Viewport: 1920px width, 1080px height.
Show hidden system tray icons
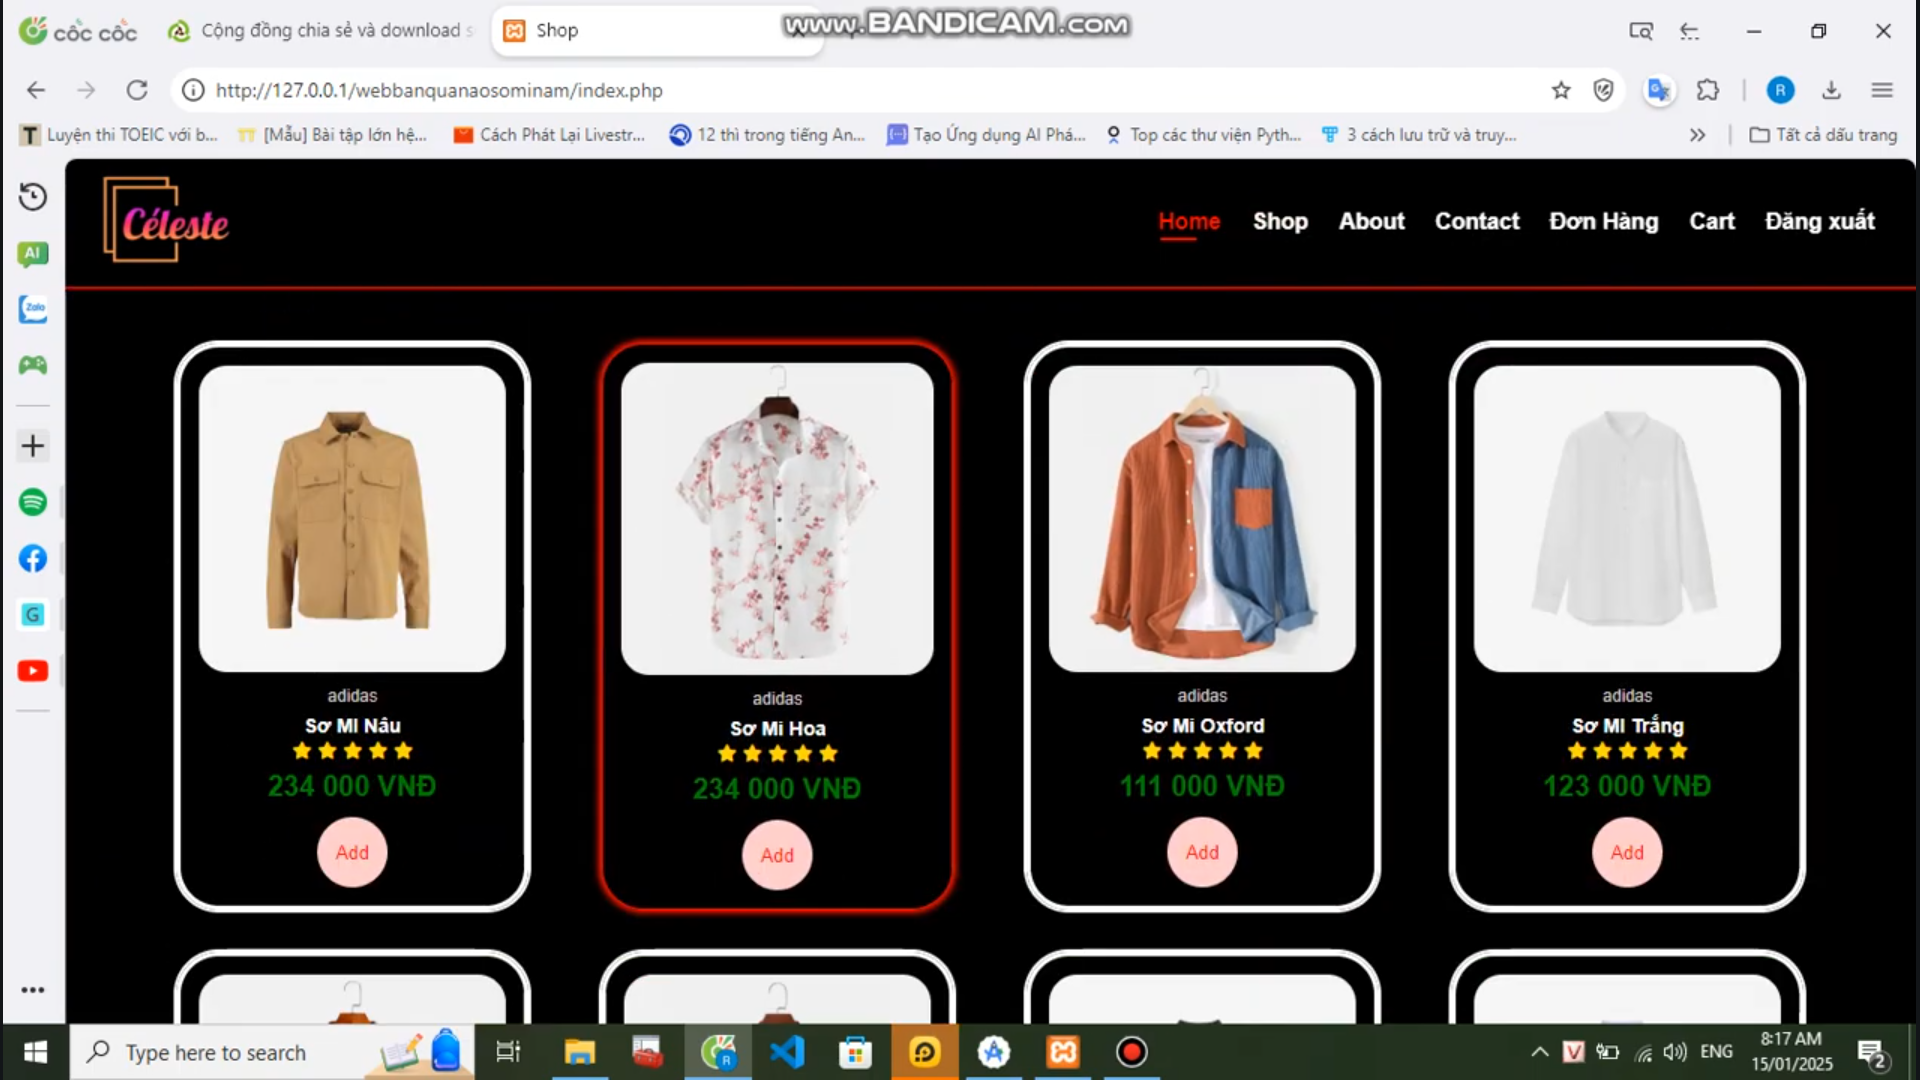pyautogui.click(x=1540, y=1052)
